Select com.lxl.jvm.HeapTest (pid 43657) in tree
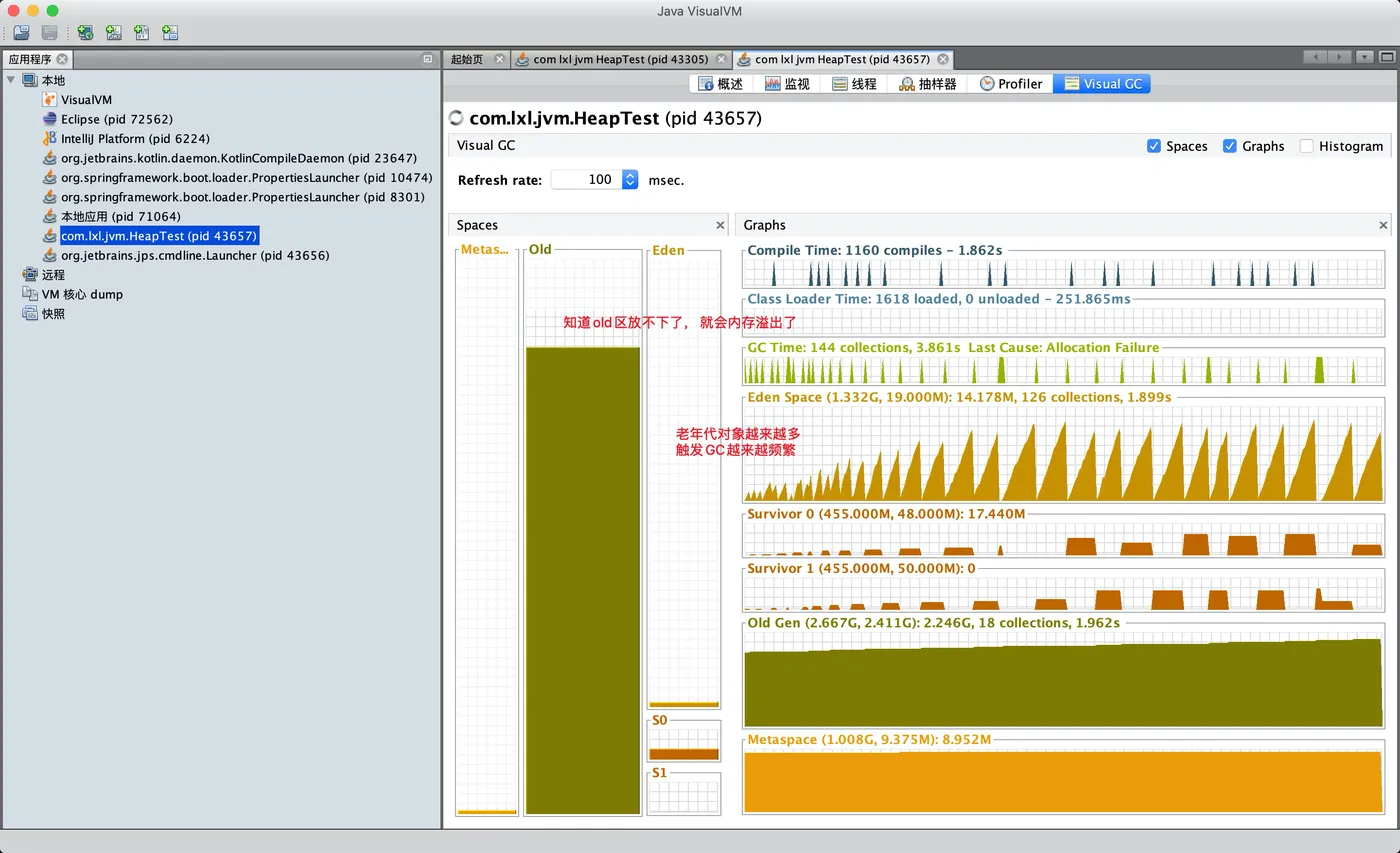 (159, 236)
